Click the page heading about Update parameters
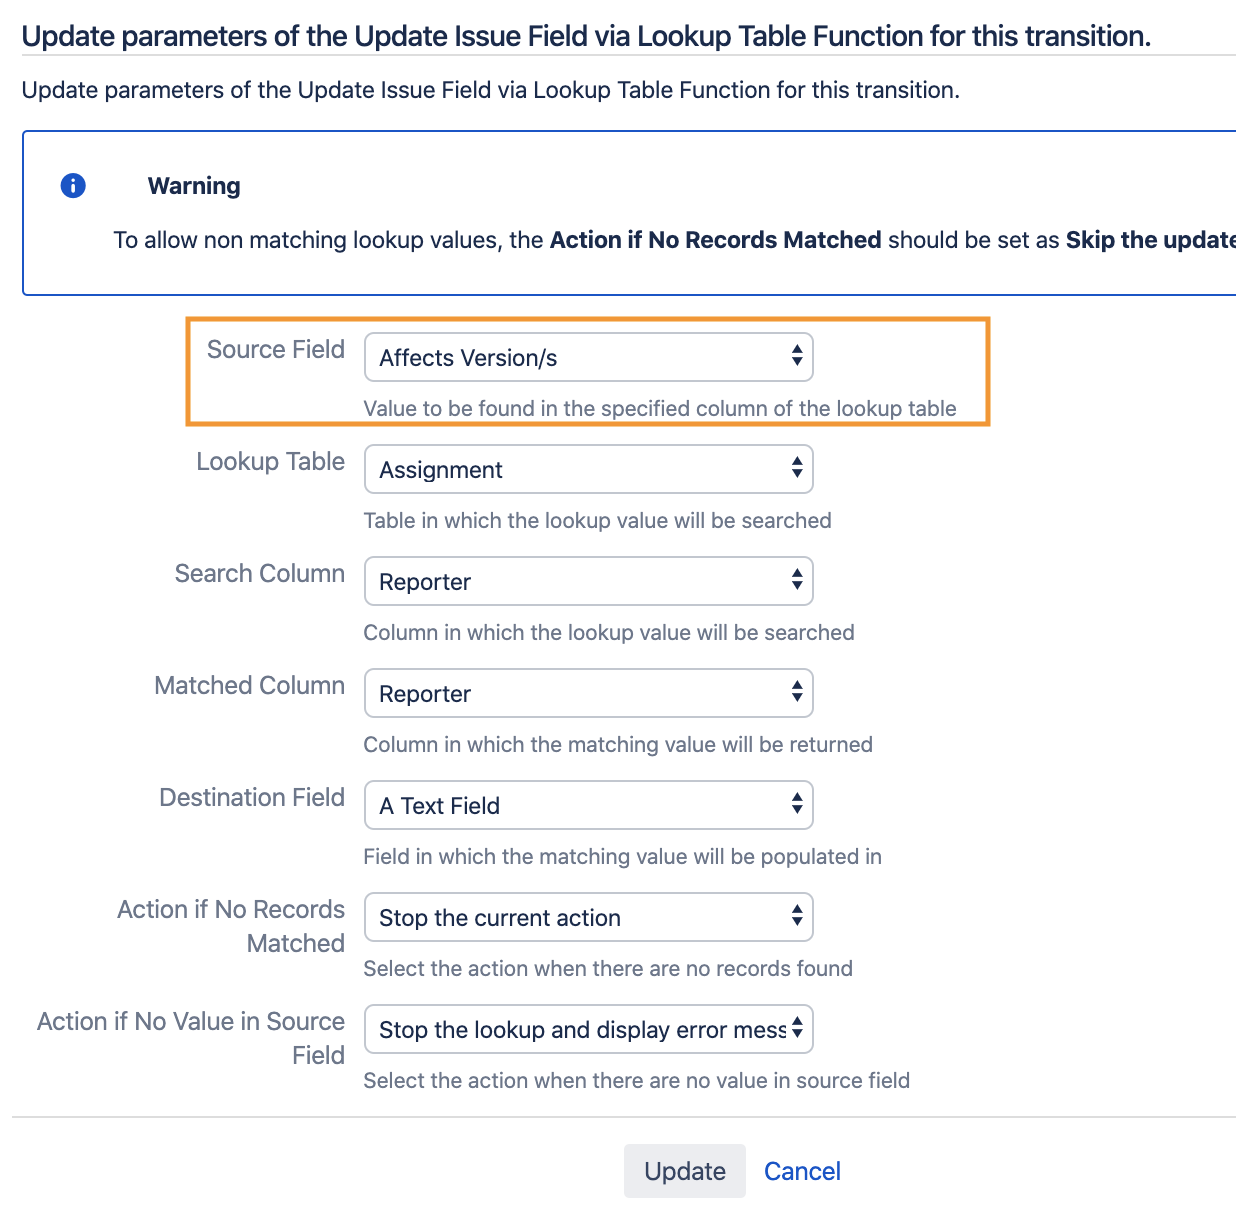Viewport: 1236px width, 1228px height. click(586, 36)
